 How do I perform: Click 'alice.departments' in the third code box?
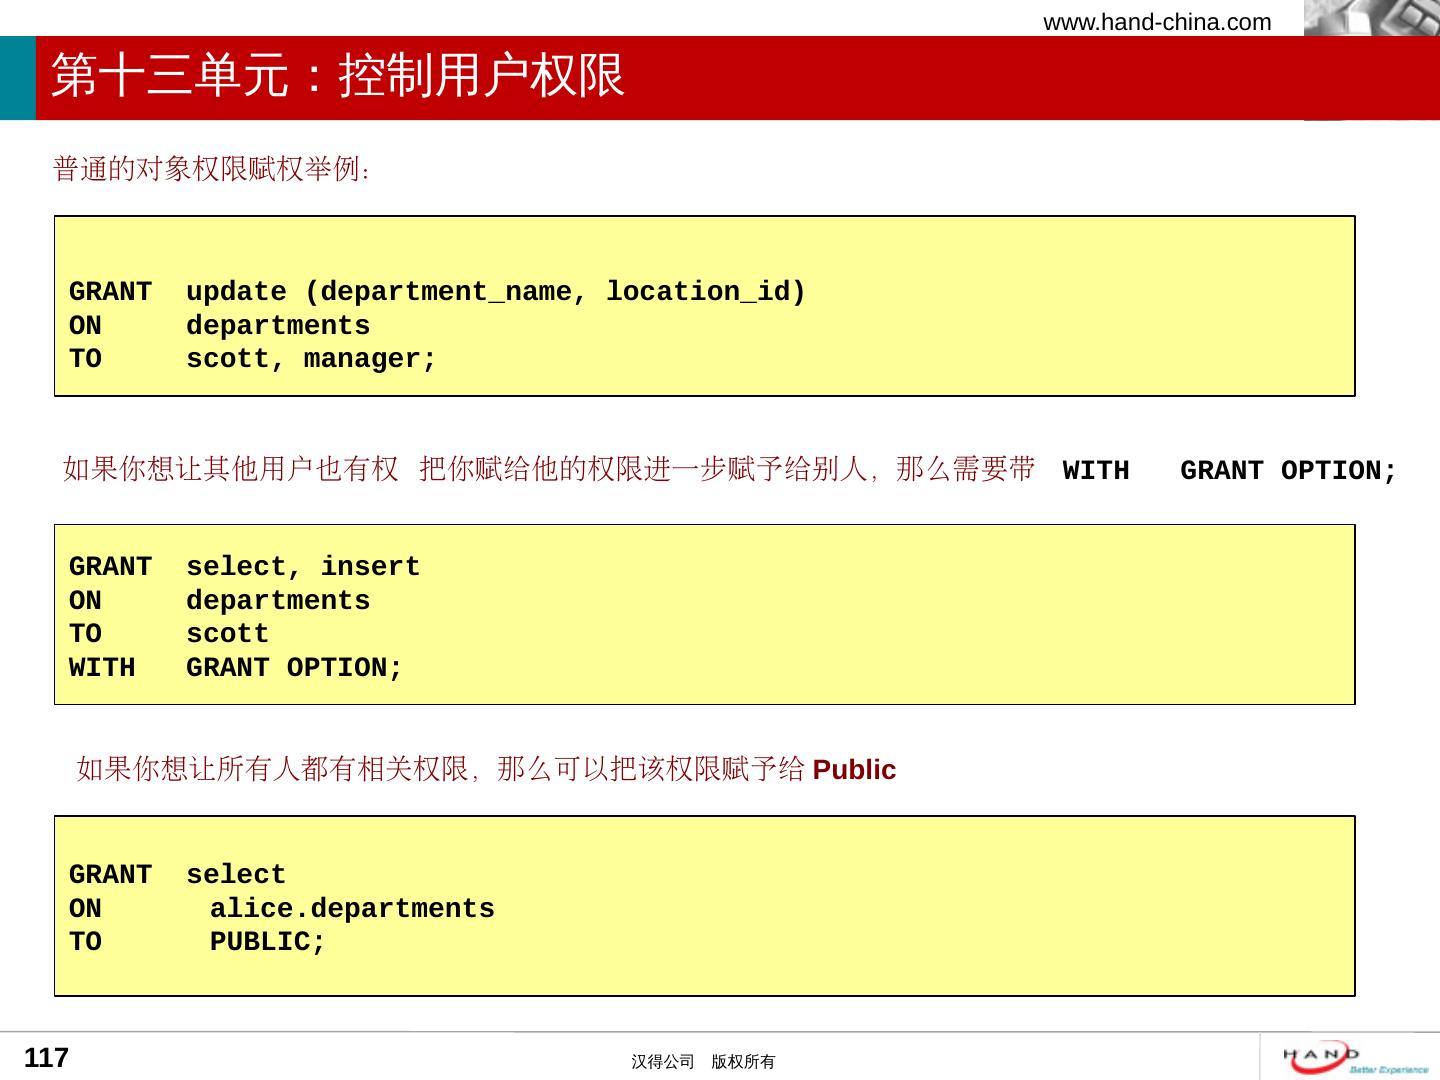click(x=352, y=909)
